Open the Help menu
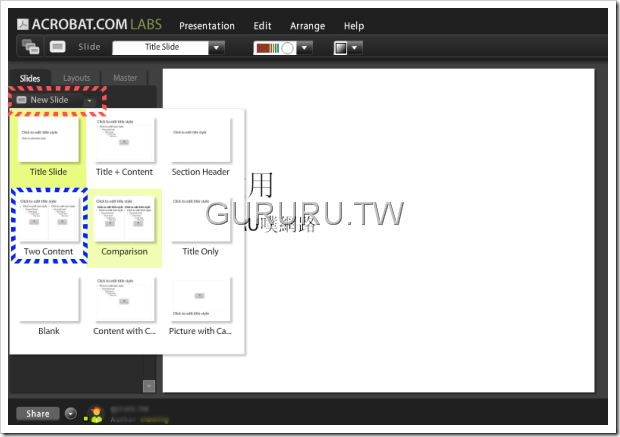This screenshot has height=437, width=620. [354, 26]
